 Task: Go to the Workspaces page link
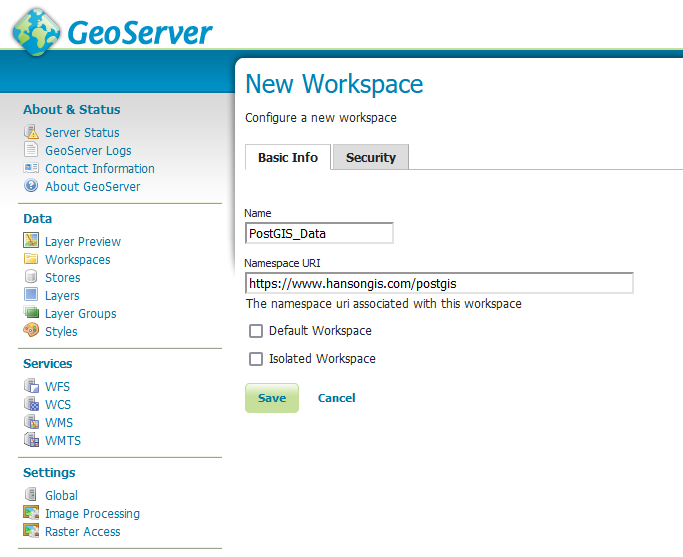[x=78, y=260]
